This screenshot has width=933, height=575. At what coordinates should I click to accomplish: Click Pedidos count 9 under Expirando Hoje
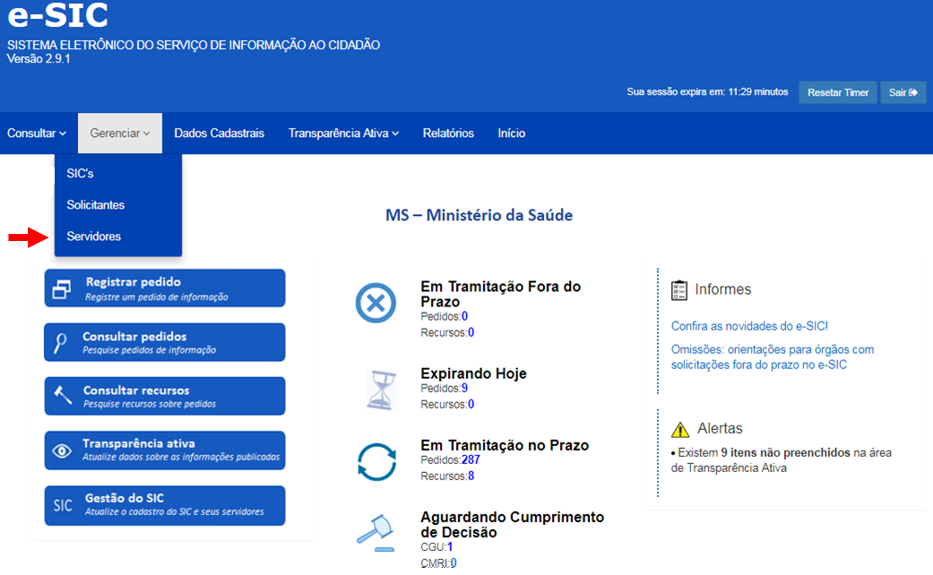pyautogui.click(x=465, y=388)
